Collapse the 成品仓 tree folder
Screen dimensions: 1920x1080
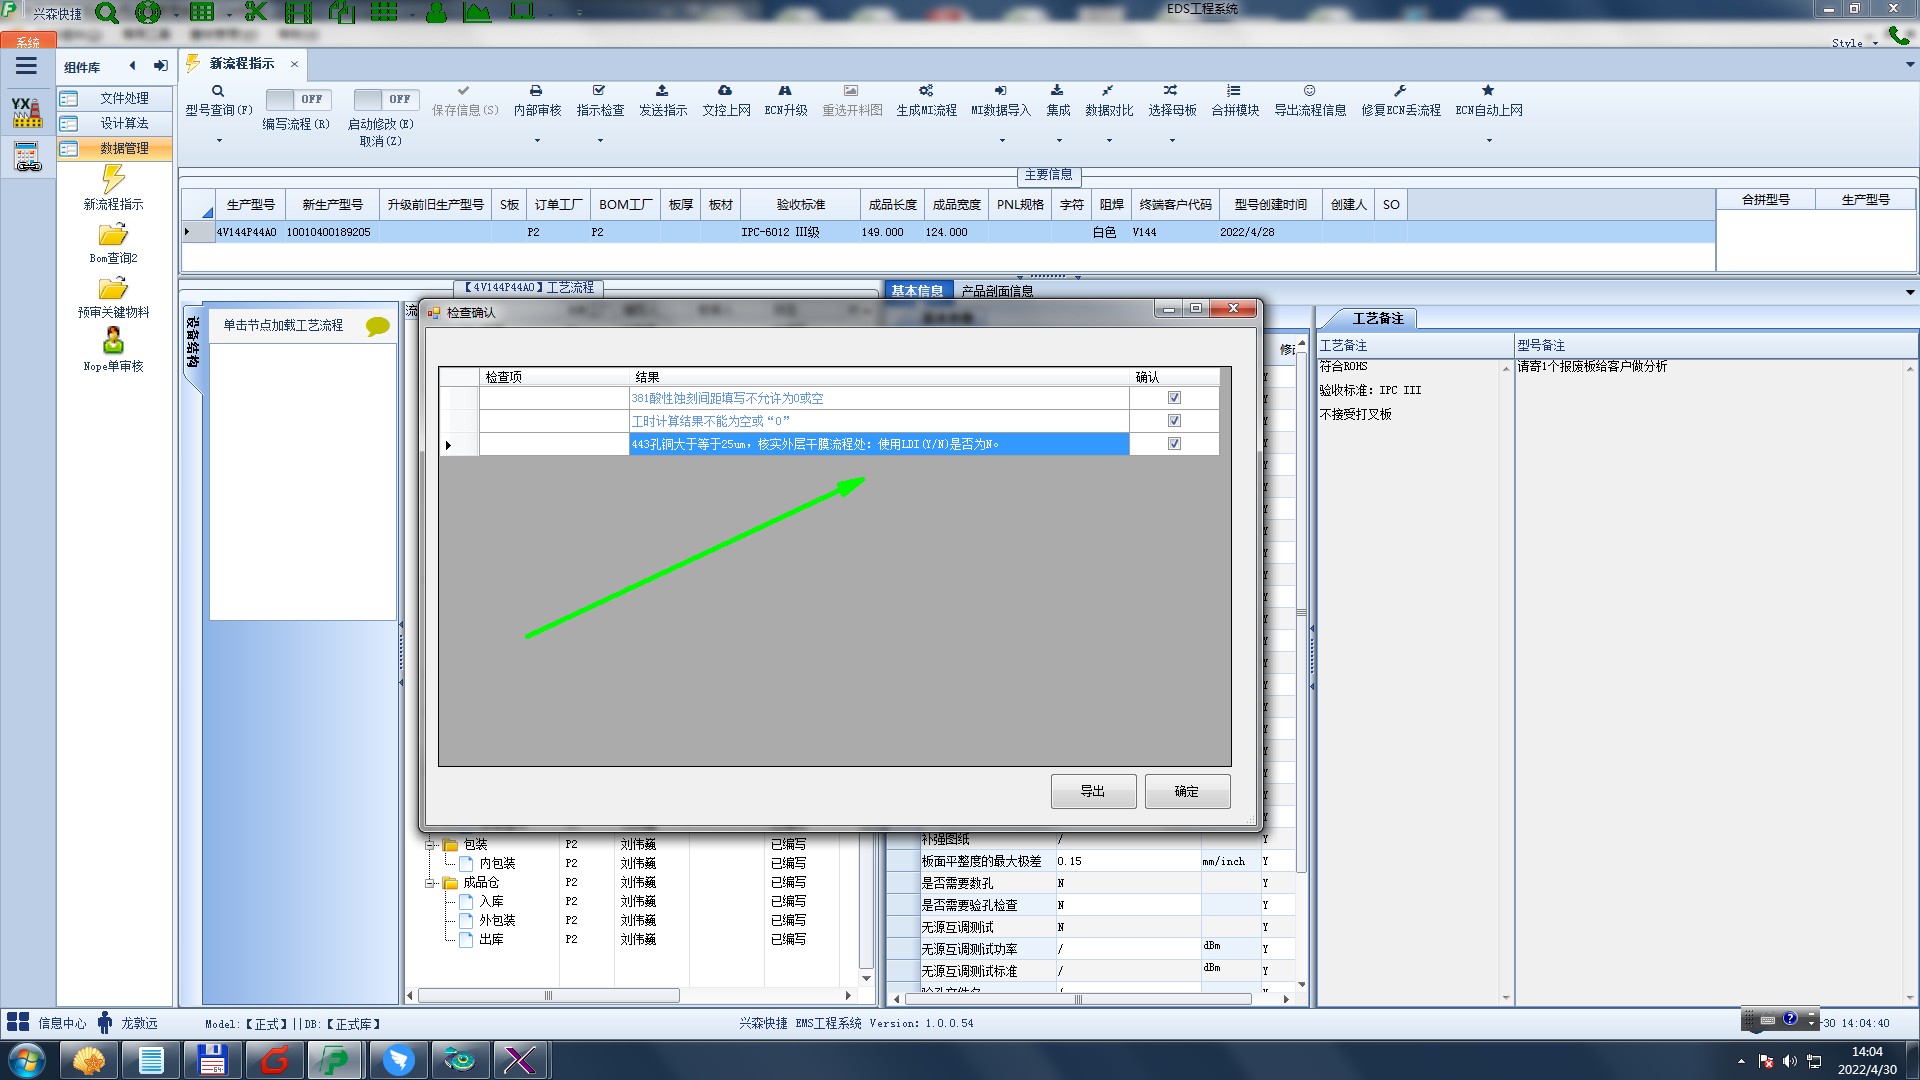[430, 883]
